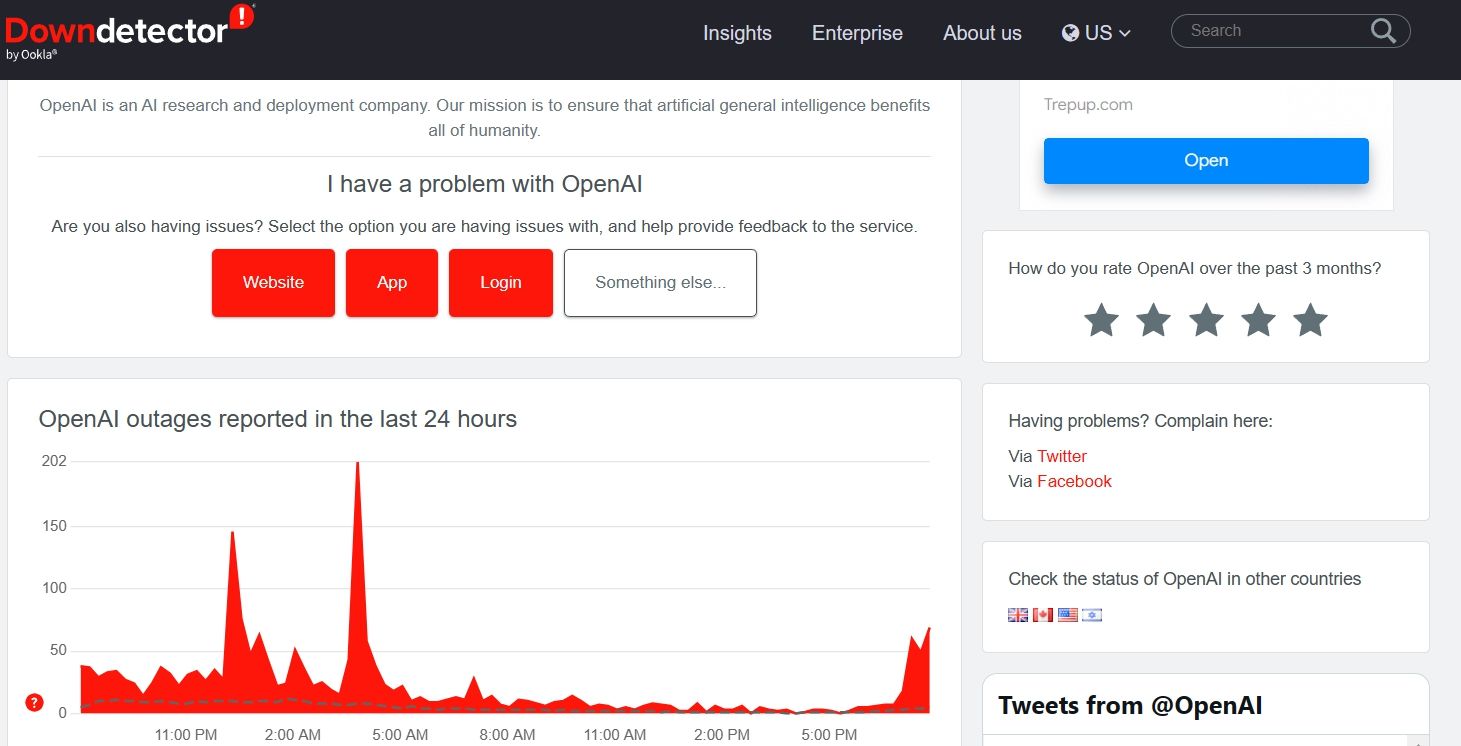Screen dimensions: 1461x746
Task: Rate OpenAI with the third star
Action: pyautogui.click(x=1206, y=321)
